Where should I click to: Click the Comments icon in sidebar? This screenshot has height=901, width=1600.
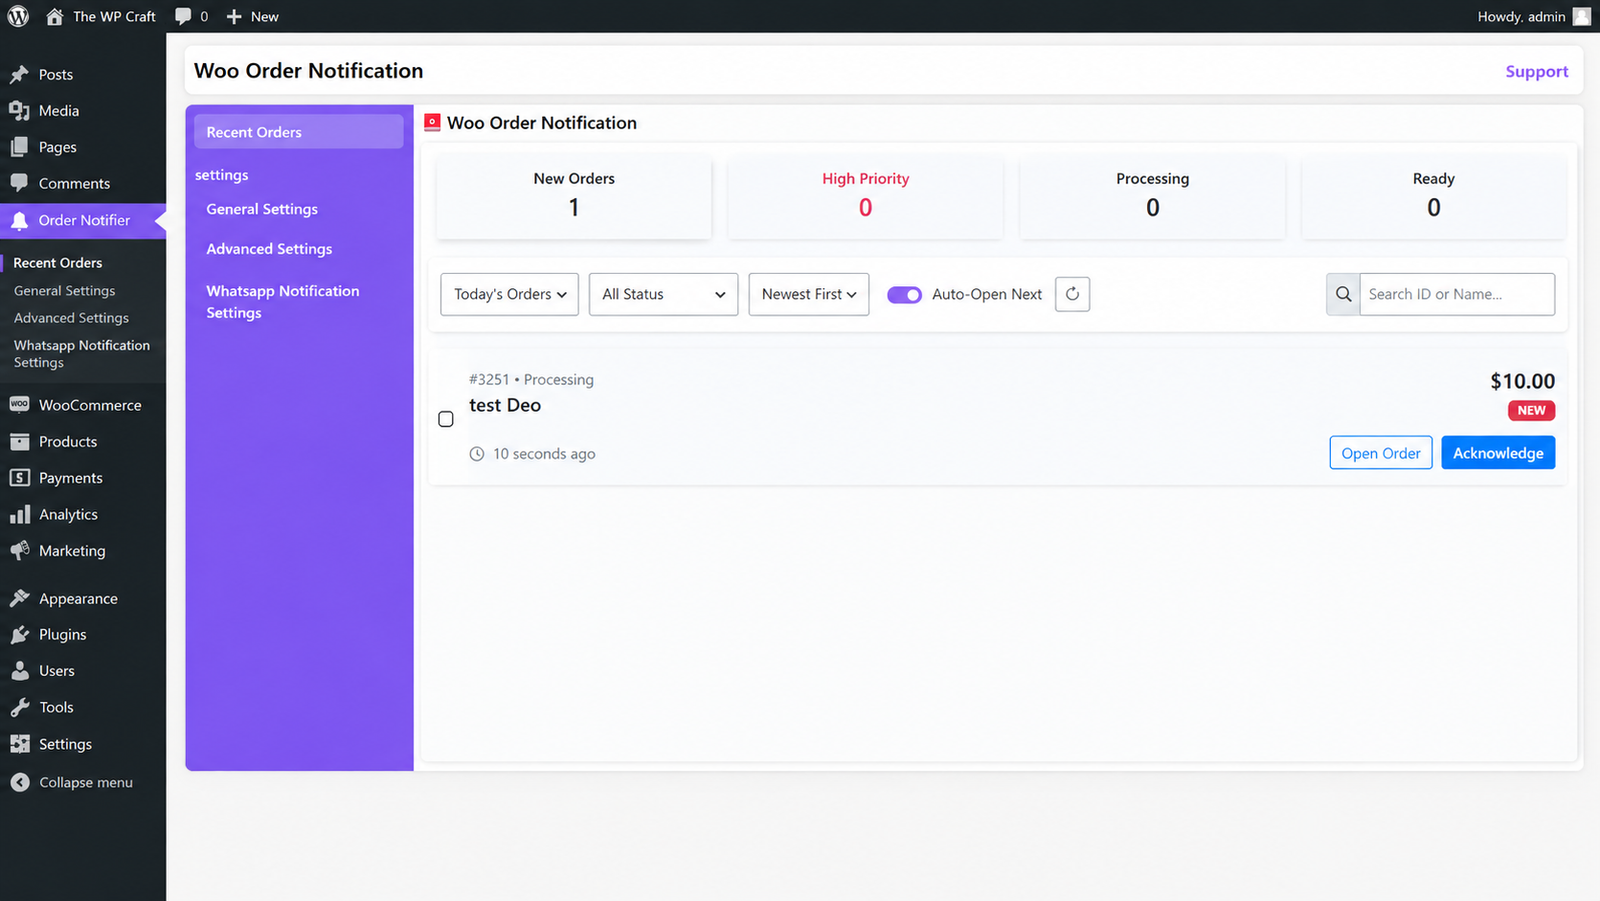pyautogui.click(x=19, y=183)
